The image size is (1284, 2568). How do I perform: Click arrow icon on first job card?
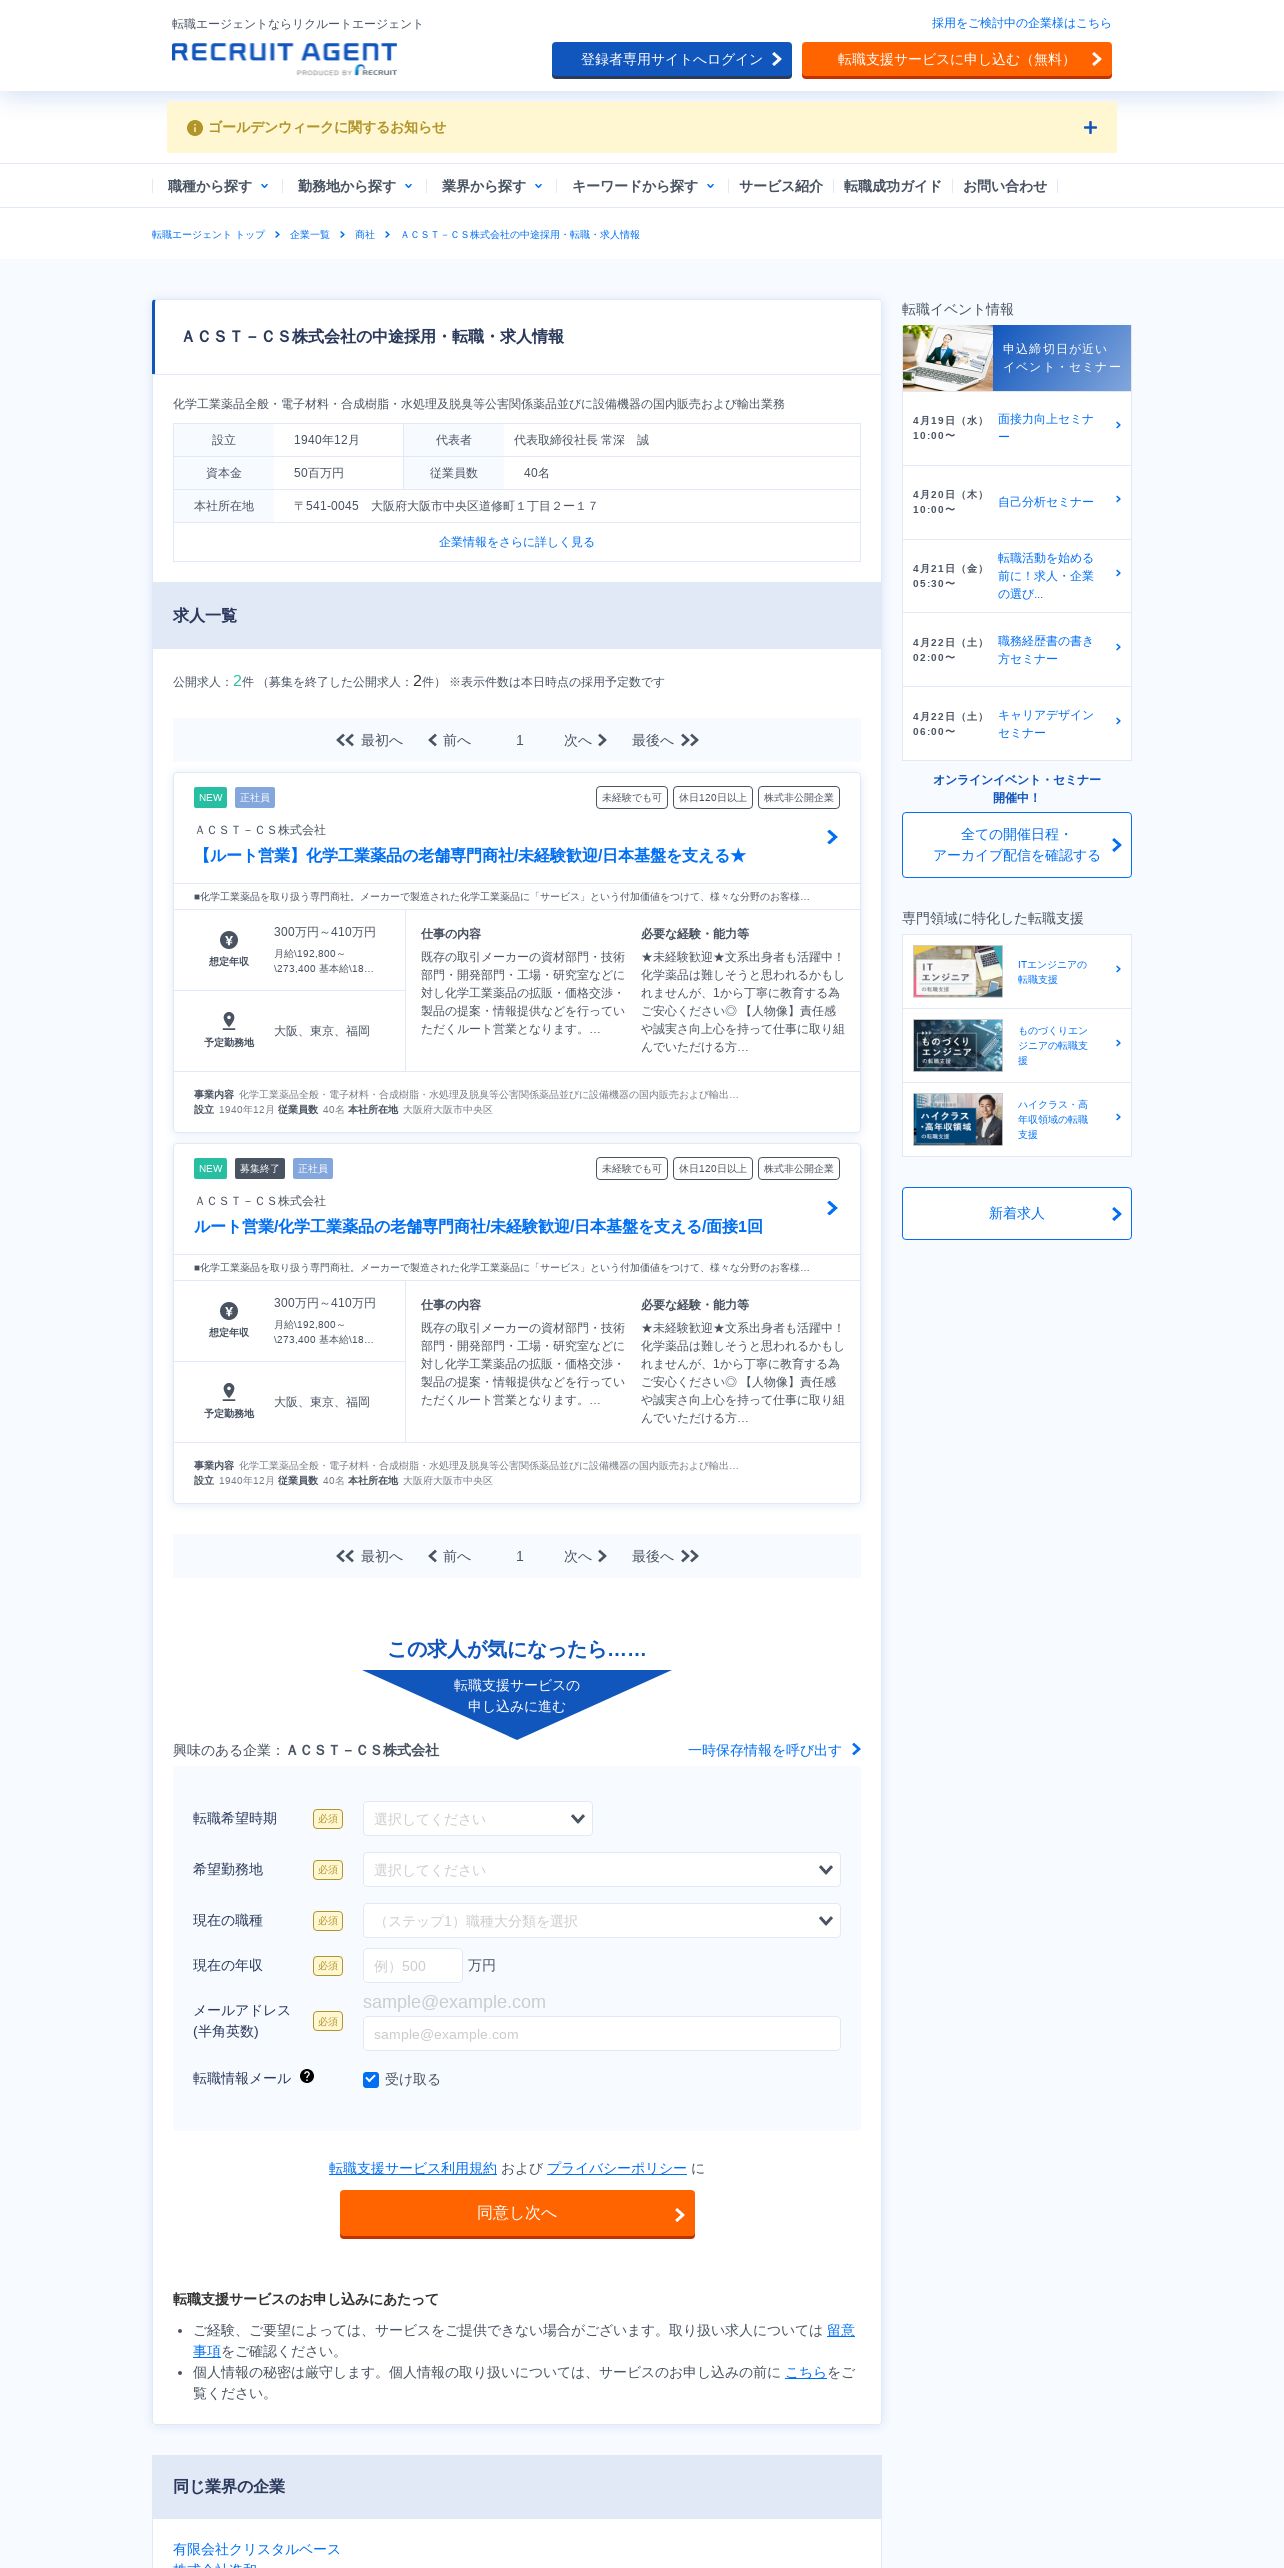(832, 837)
